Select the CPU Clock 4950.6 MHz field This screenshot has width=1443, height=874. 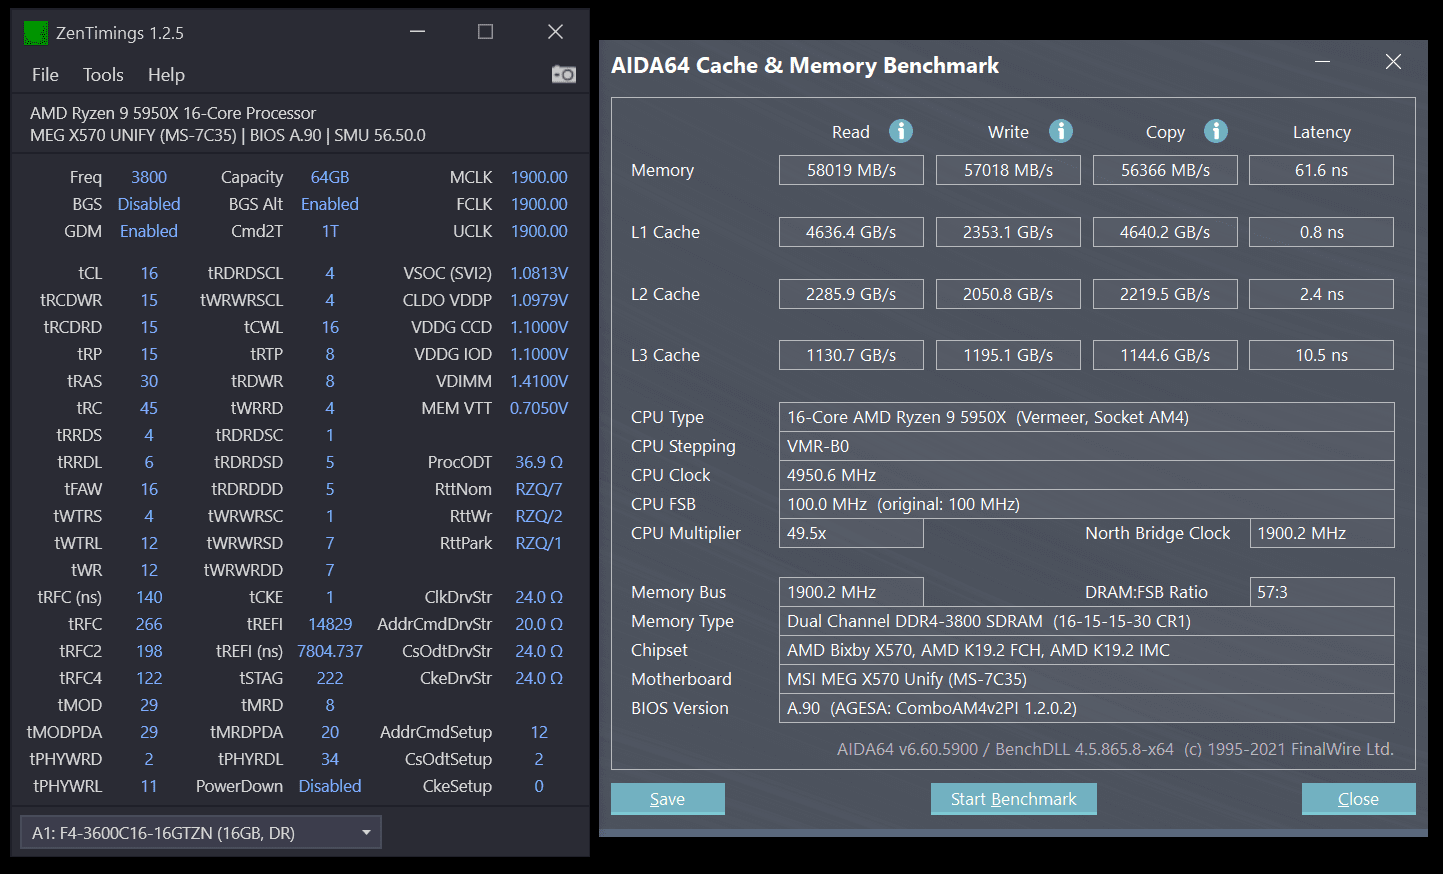click(x=1086, y=475)
